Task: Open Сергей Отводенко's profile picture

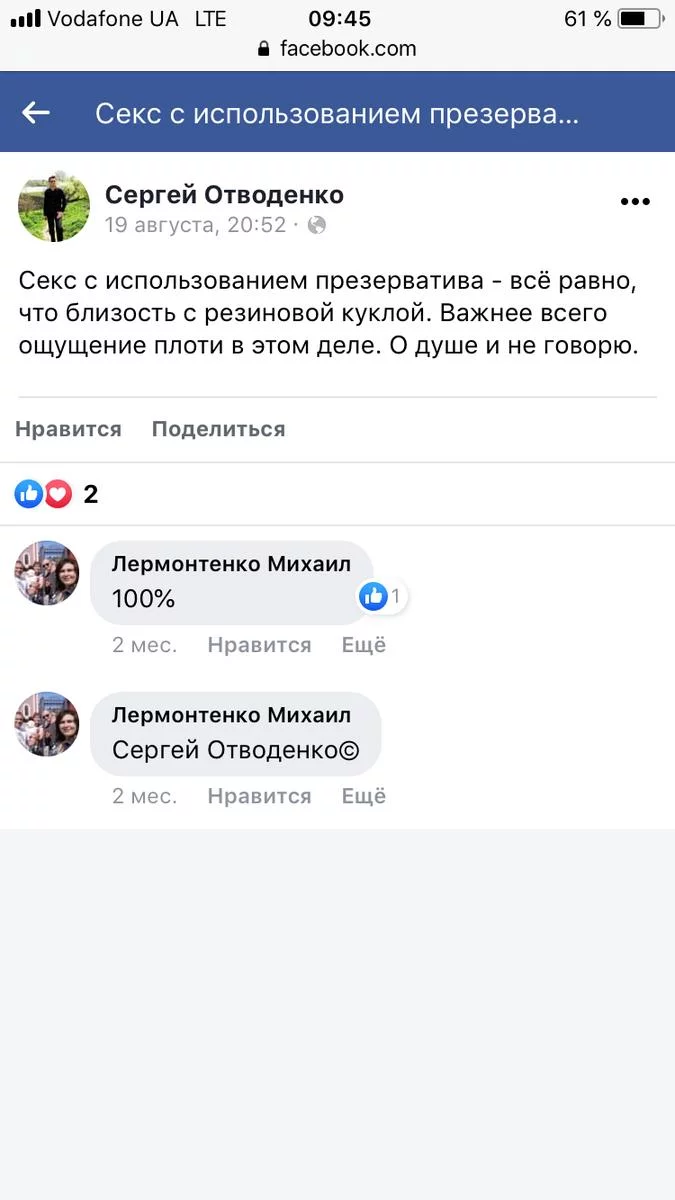Action: [x=54, y=206]
